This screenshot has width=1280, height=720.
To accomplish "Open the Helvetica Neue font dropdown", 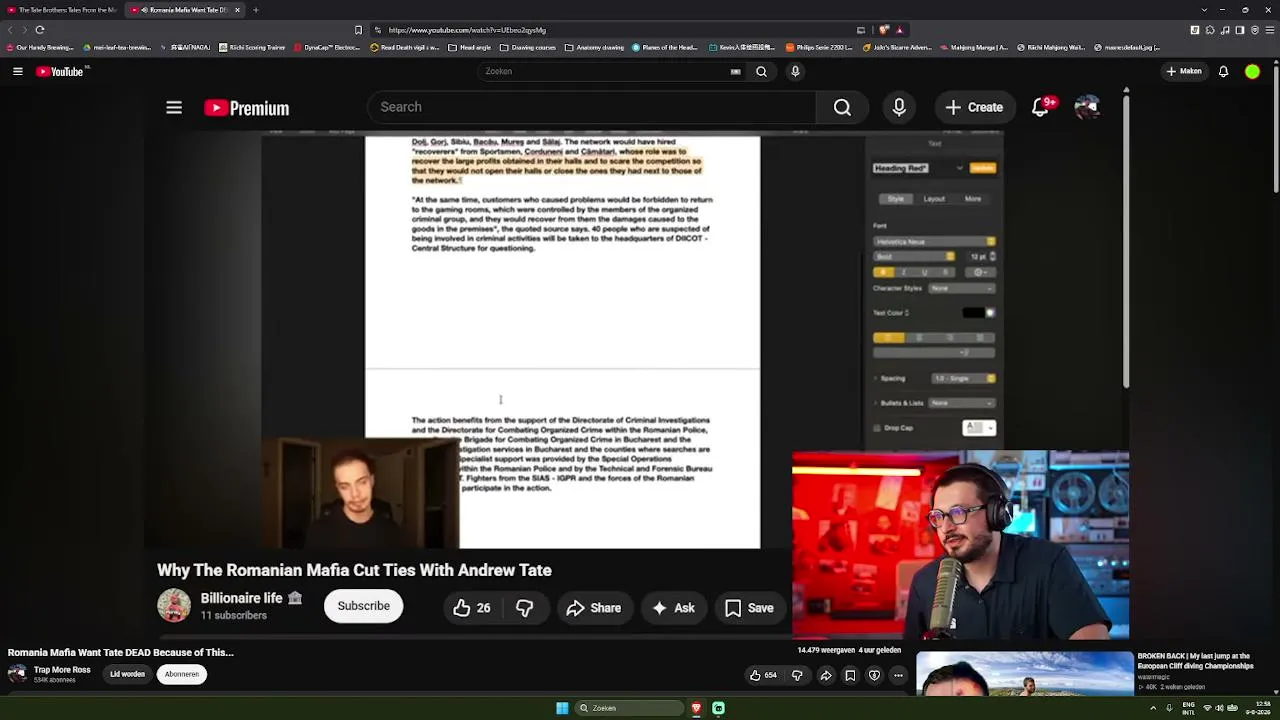I will point(934,242).
